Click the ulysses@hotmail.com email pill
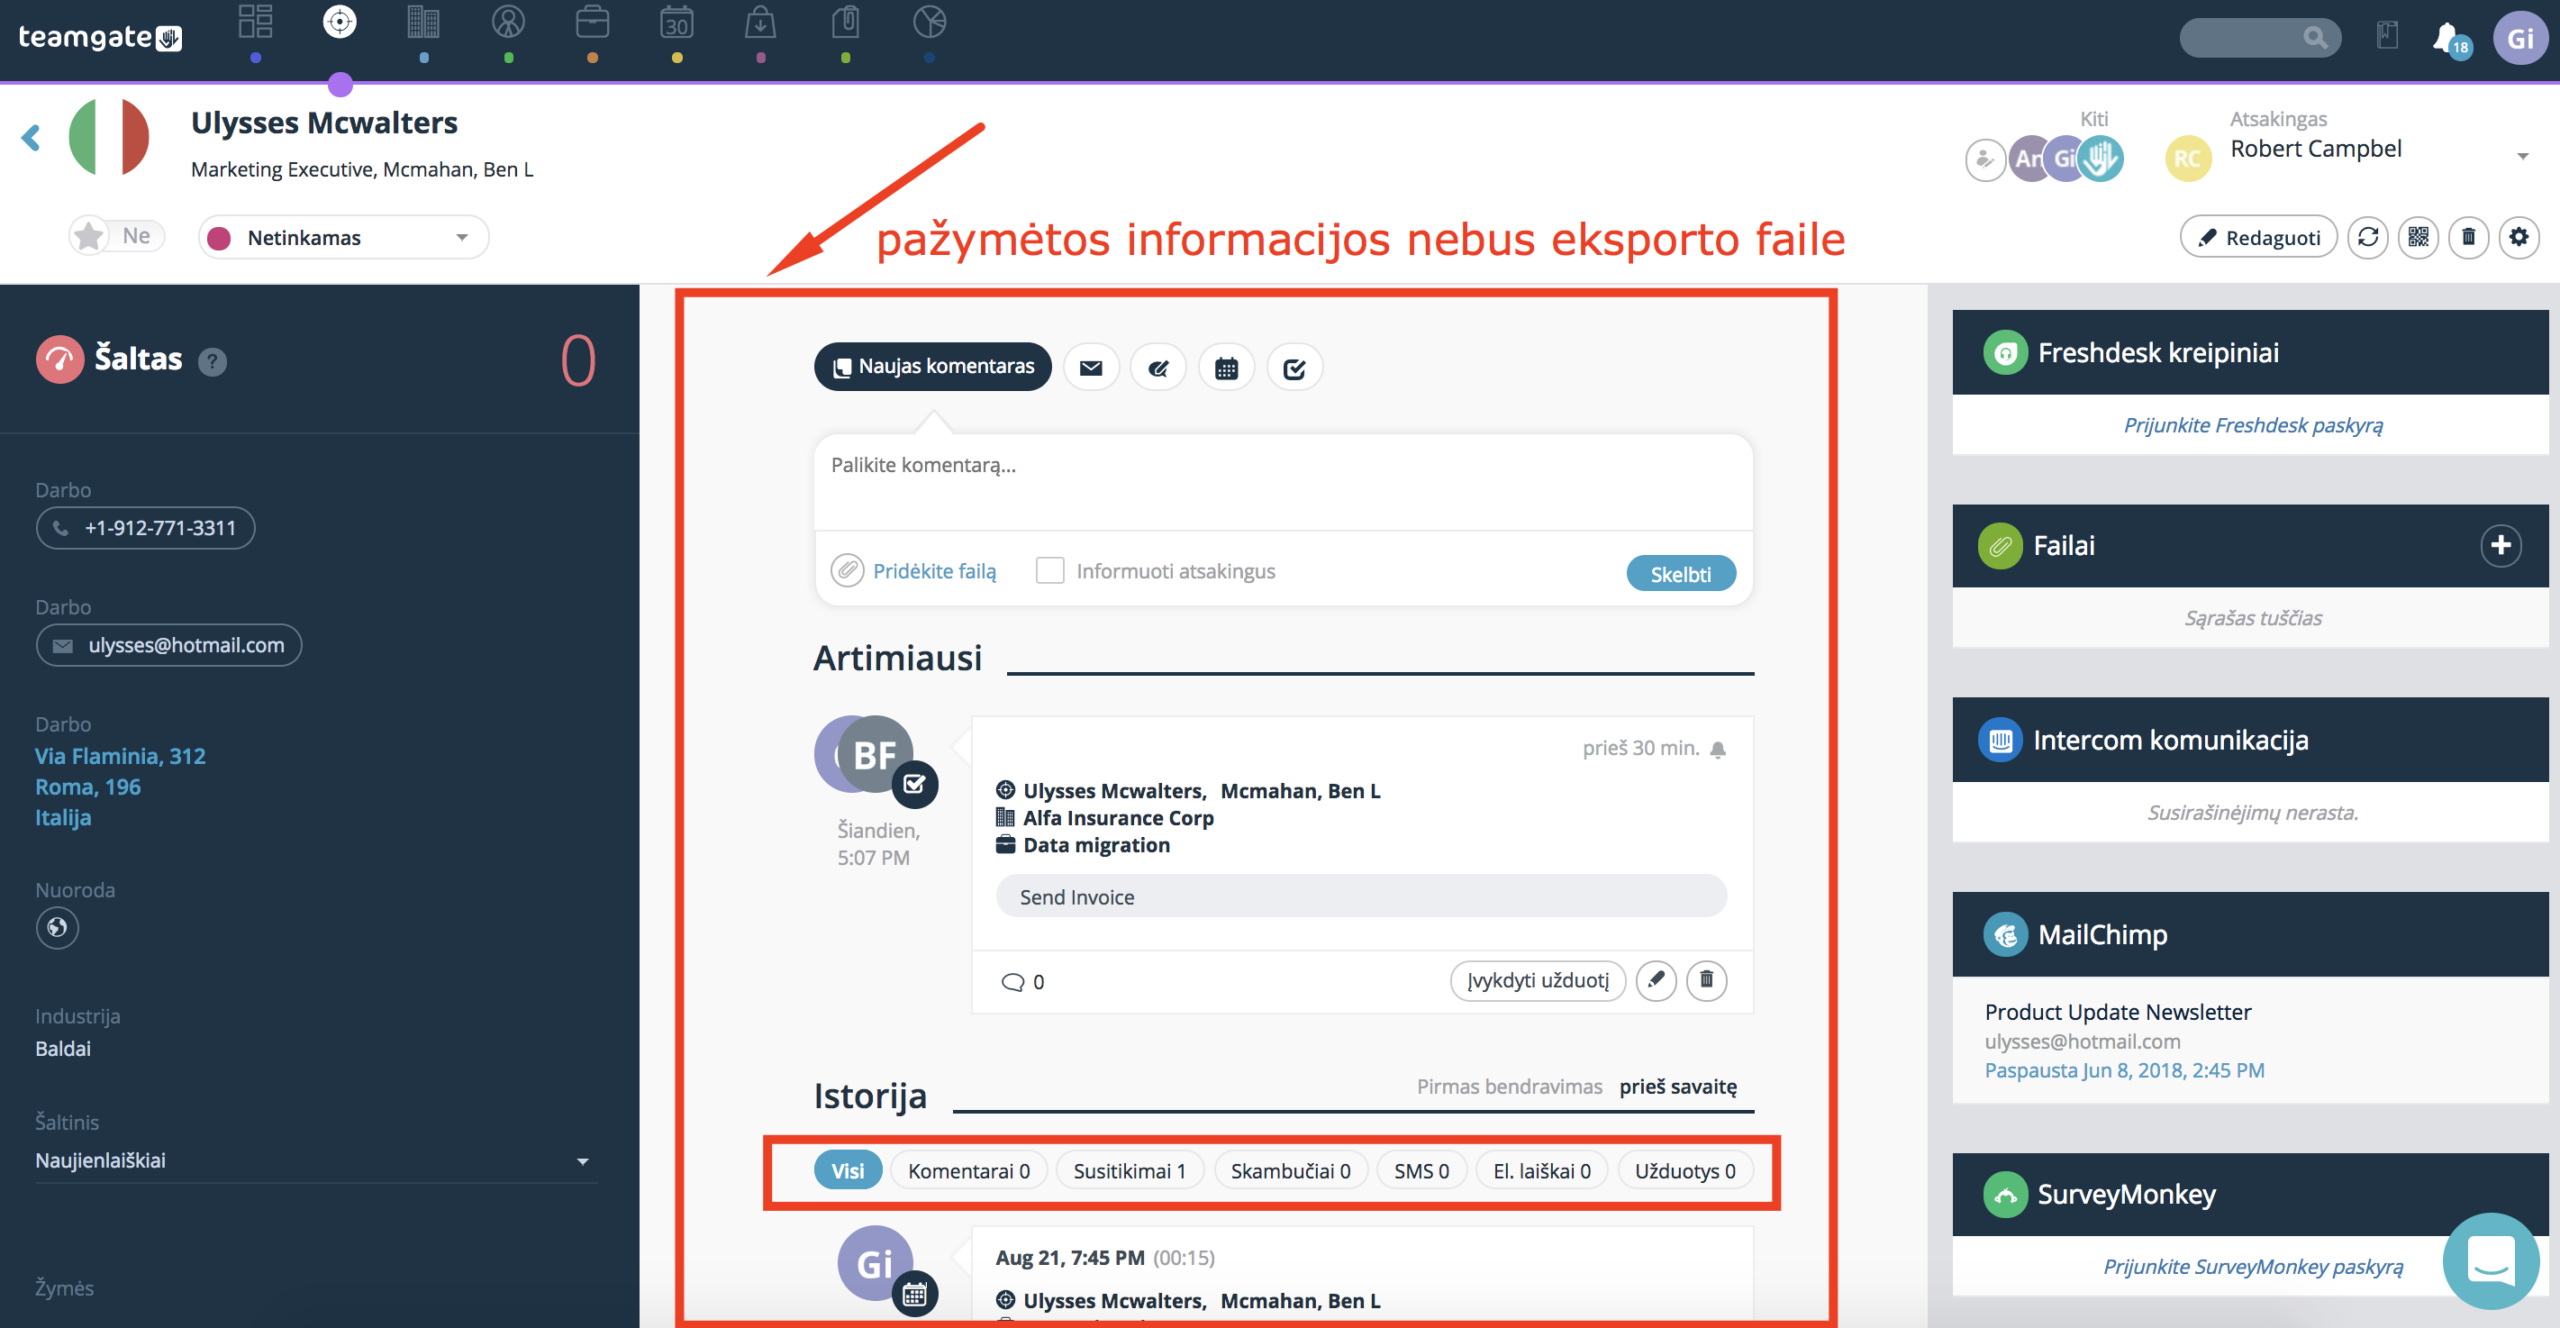2560x1328 pixels. point(170,645)
